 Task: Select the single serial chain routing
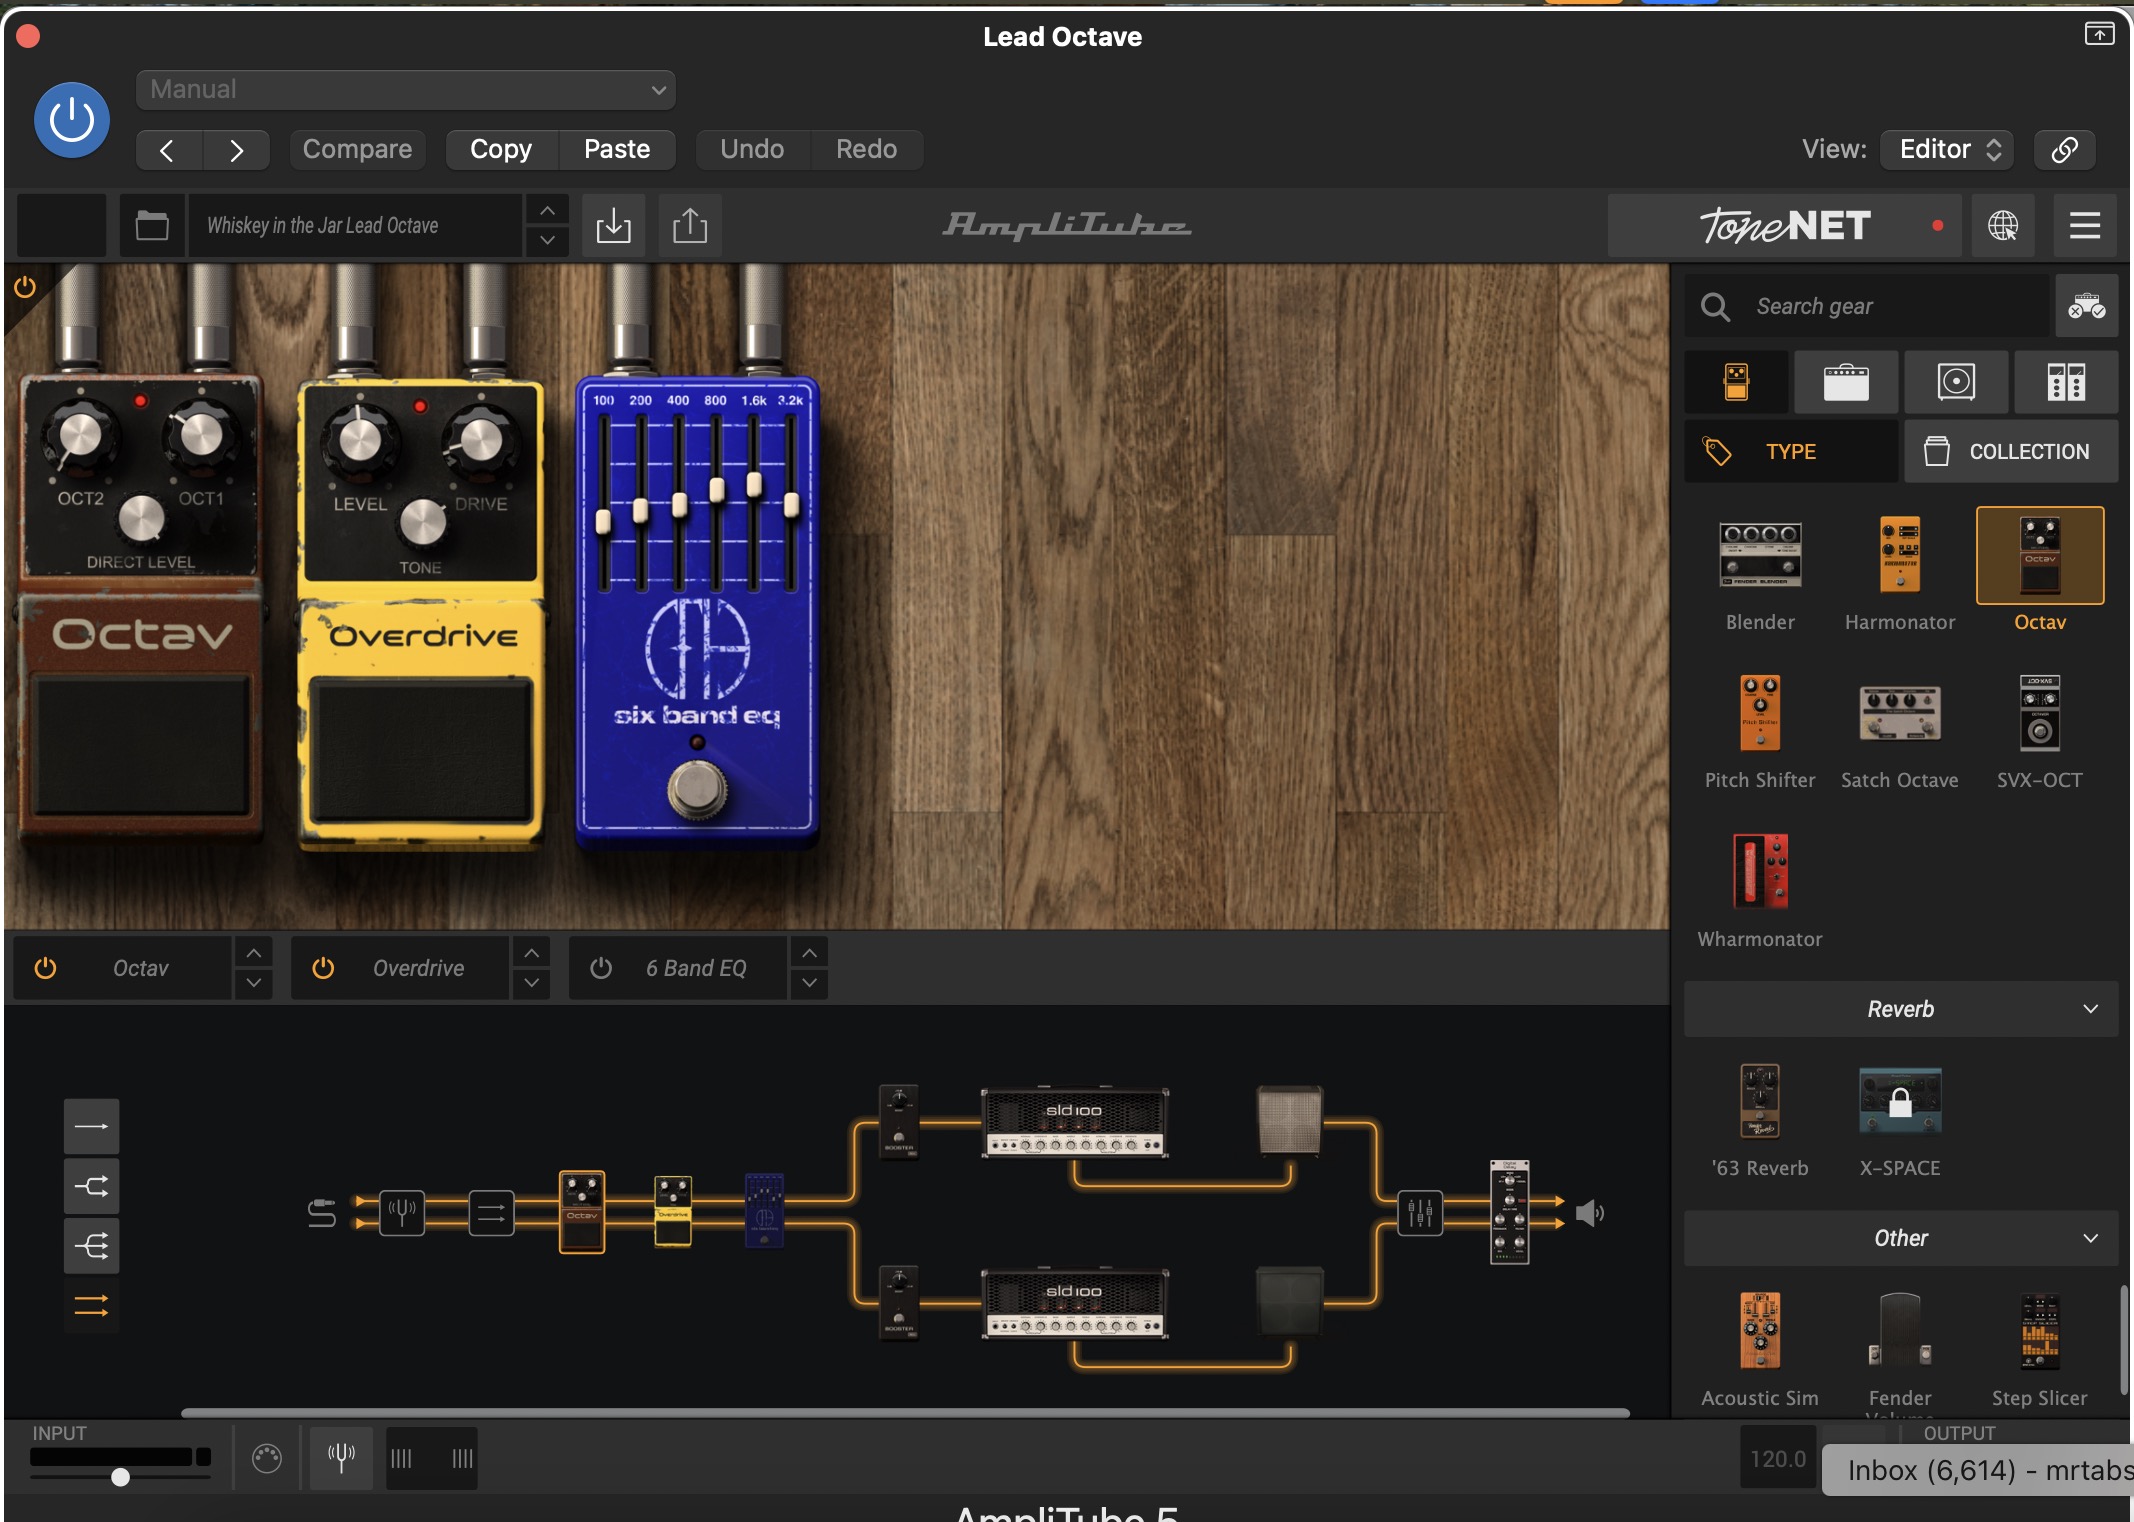point(91,1127)
